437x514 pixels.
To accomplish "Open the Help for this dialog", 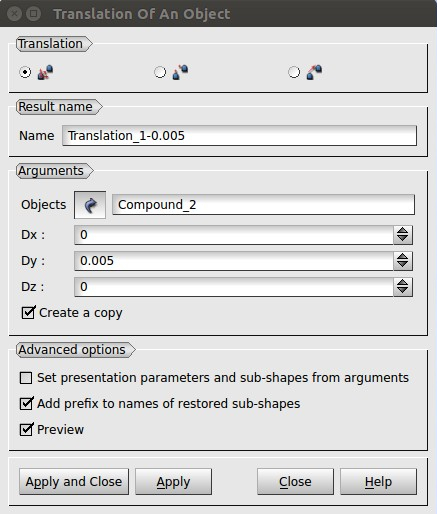I will [378, 482].
